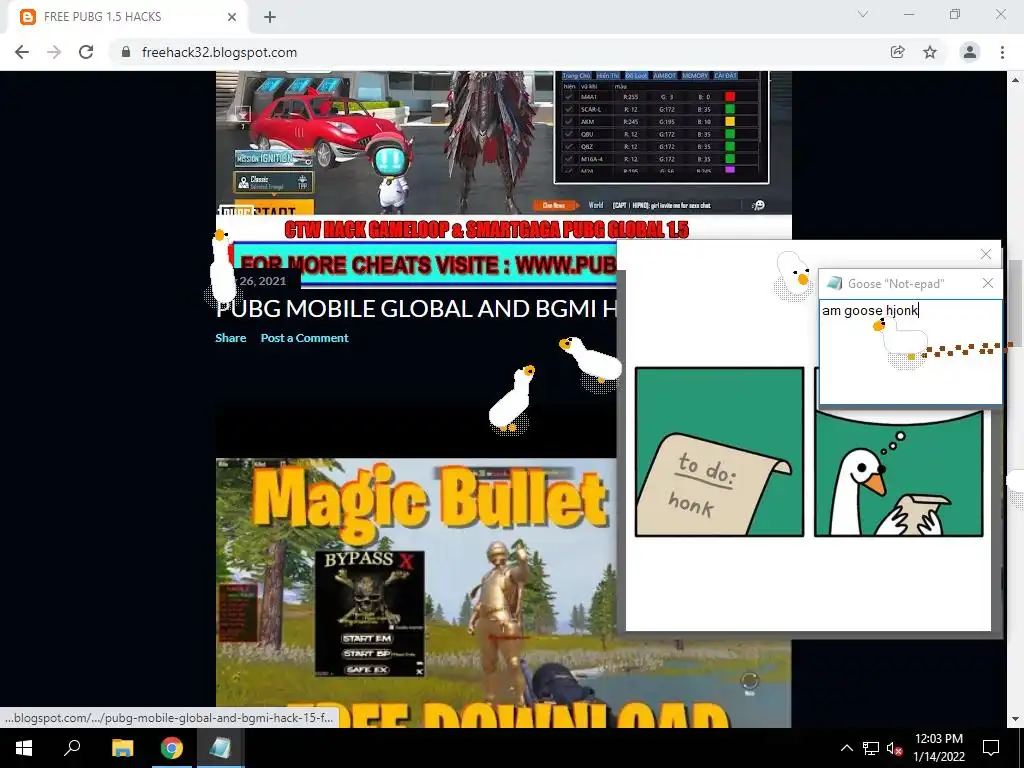The height and width of the screenshot is (768, 1024).
Task: Open the tab search chevron in title bar
Action: tap(863, 14)
